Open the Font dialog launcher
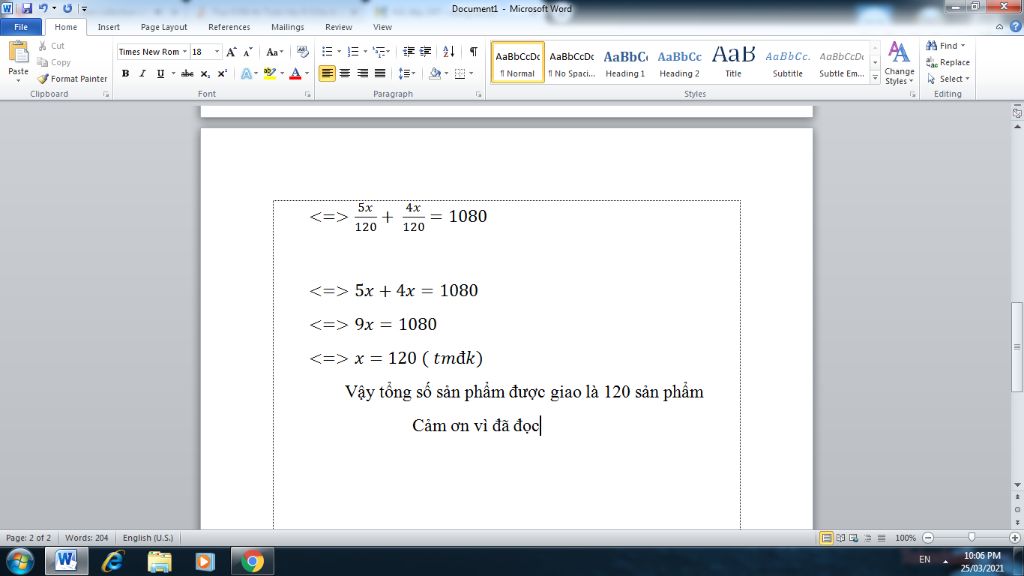Screen dimensions: 1024x576 [308, 94]
